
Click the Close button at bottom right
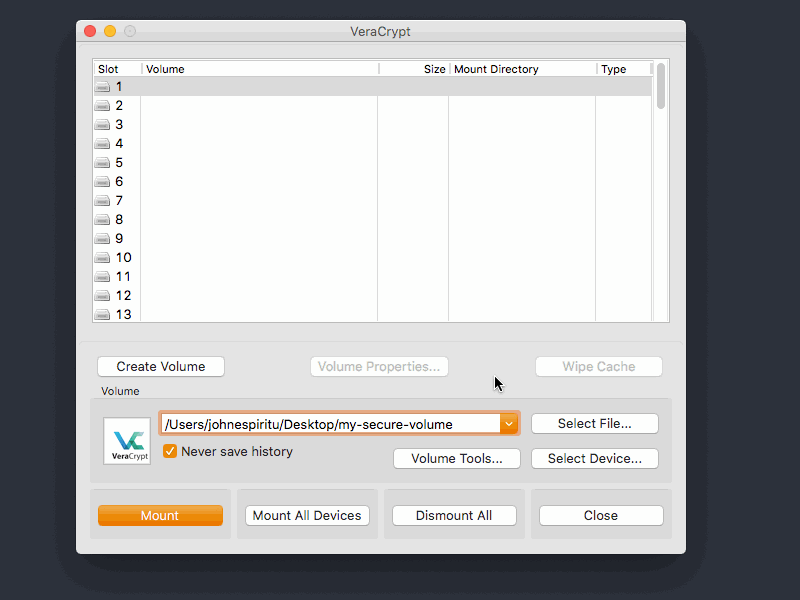pos(601,515)
